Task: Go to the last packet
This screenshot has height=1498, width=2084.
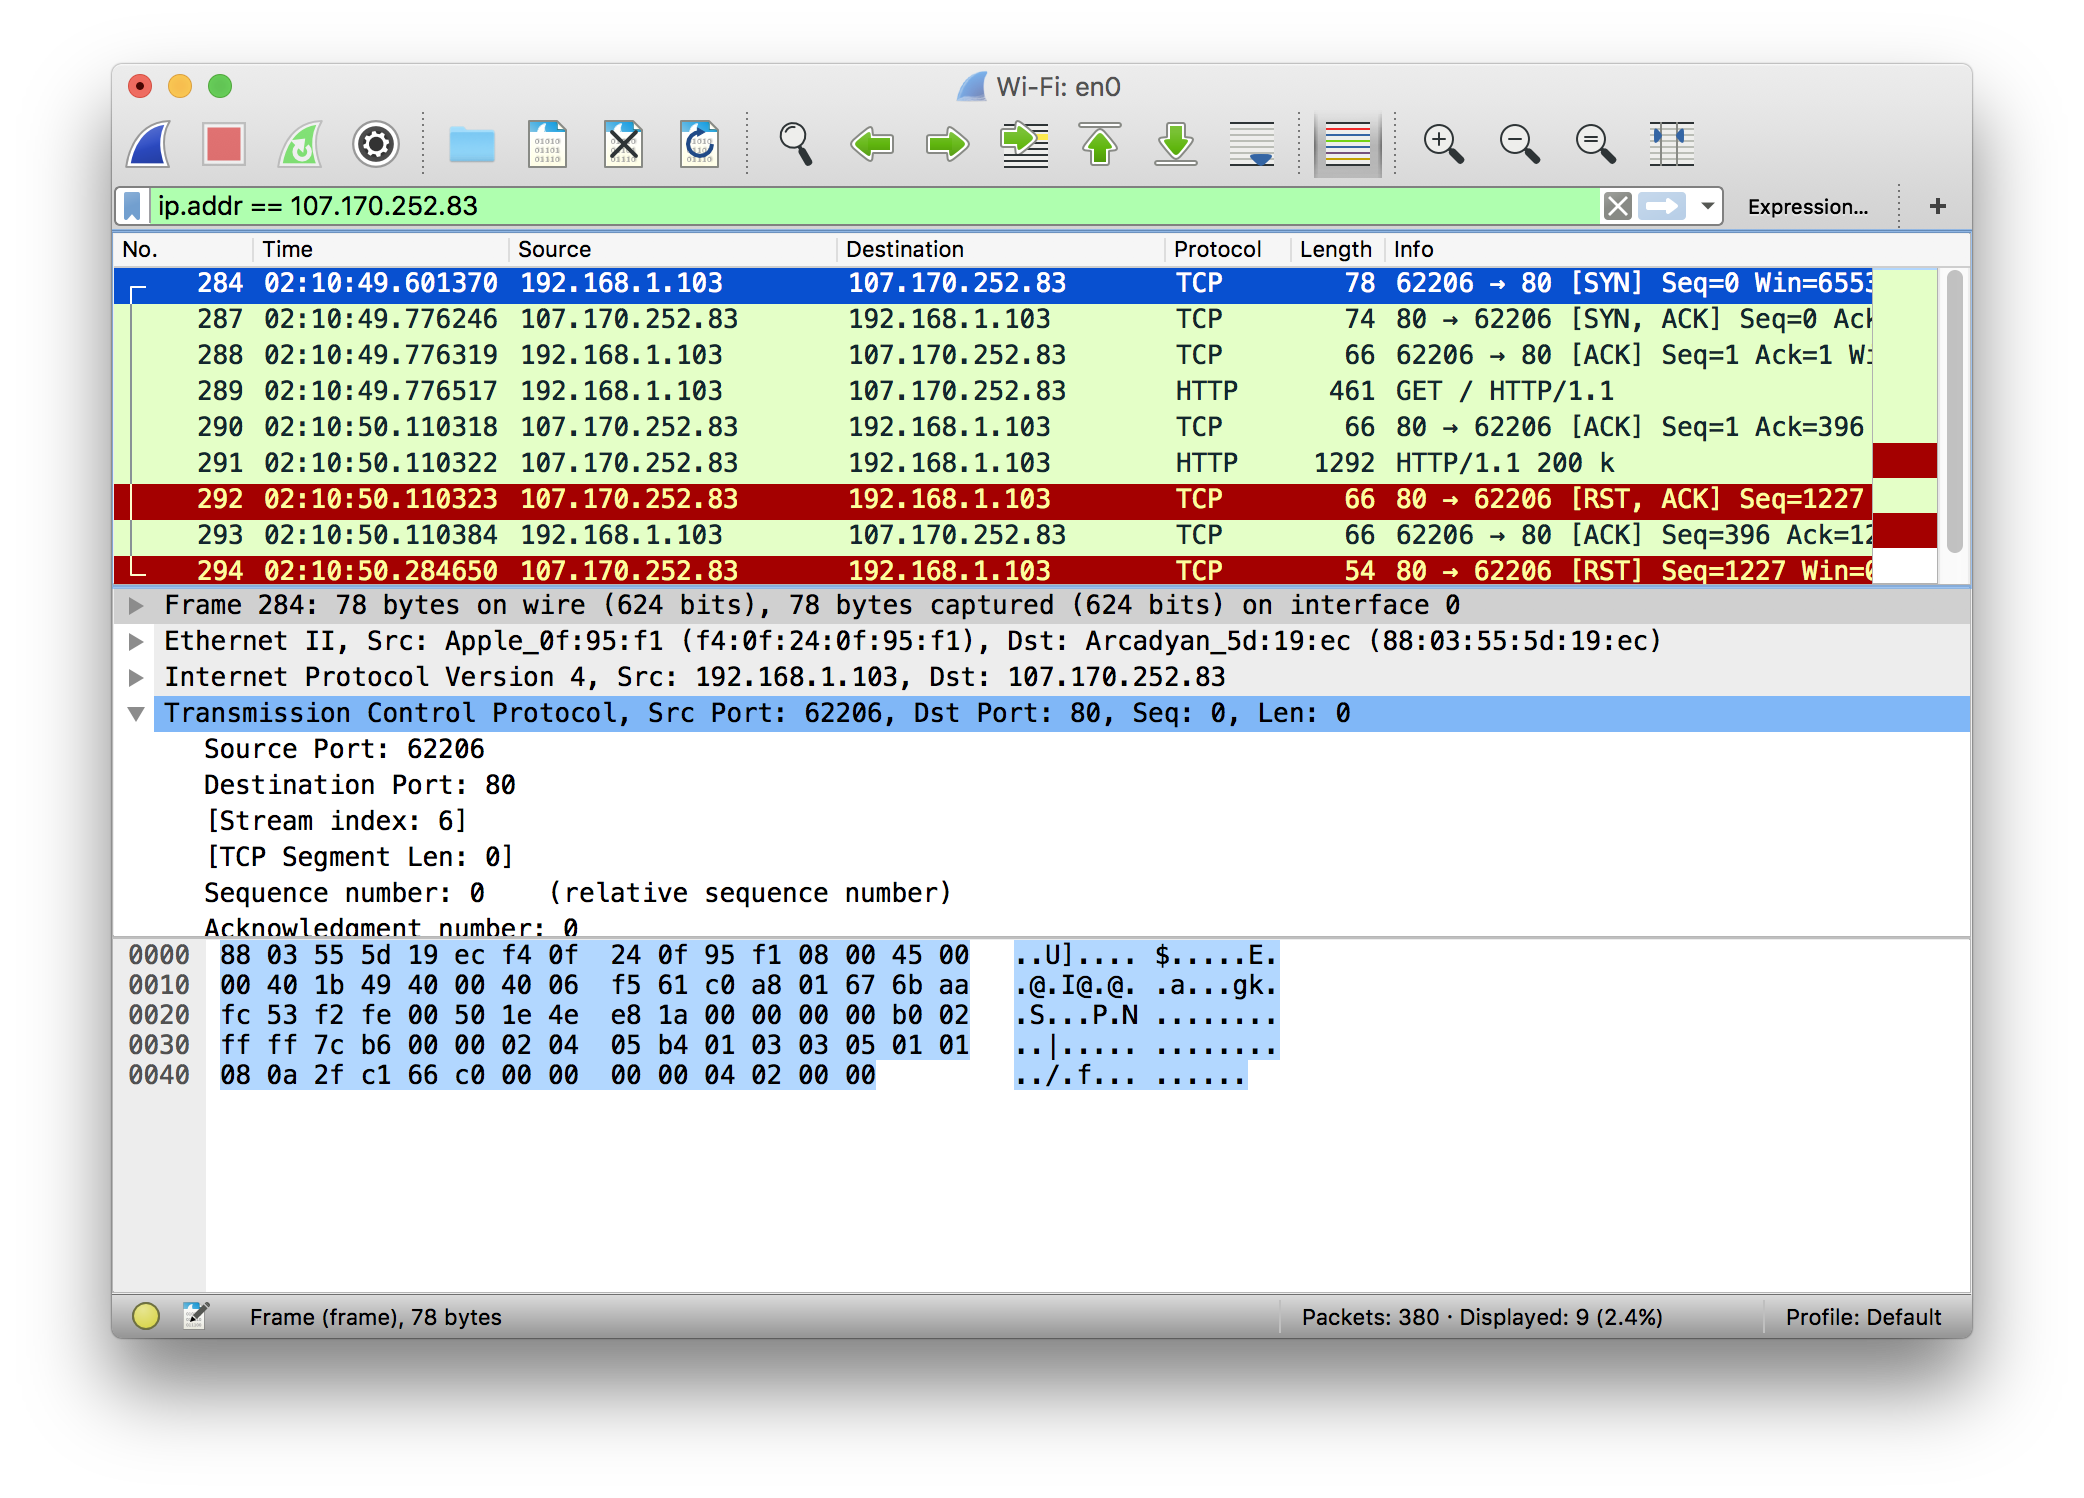Action: 1176,145
